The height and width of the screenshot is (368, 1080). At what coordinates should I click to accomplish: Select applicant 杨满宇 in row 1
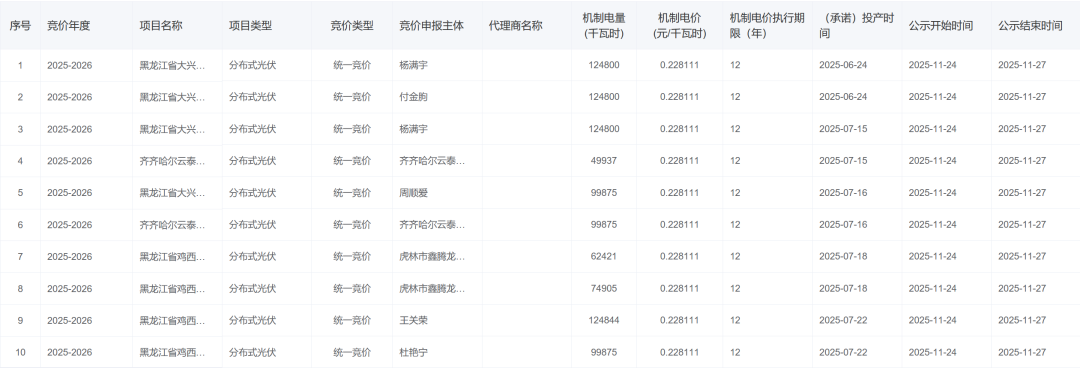point(413,65)
